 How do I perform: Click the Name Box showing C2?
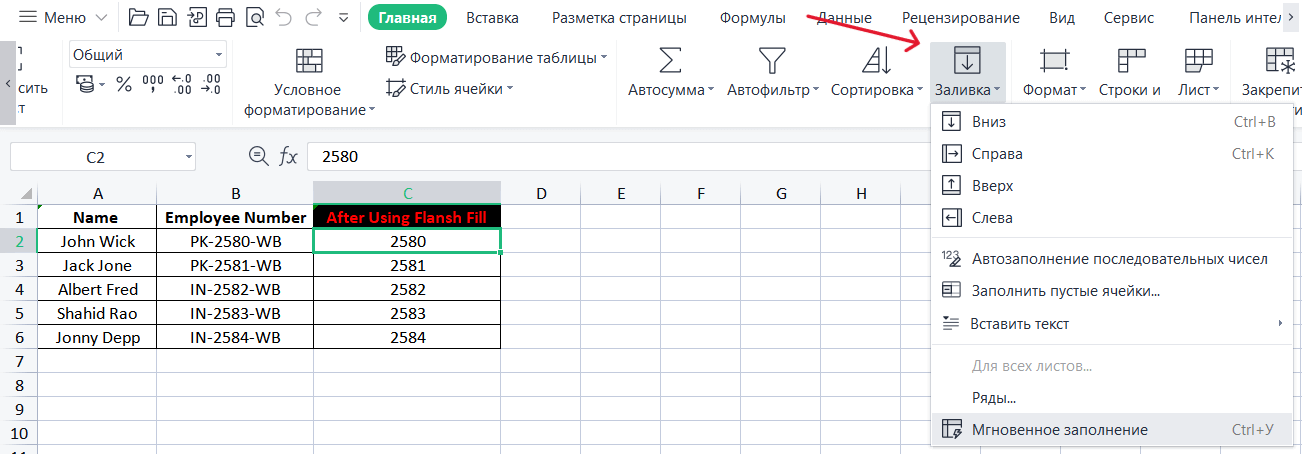tap(96, 156)
